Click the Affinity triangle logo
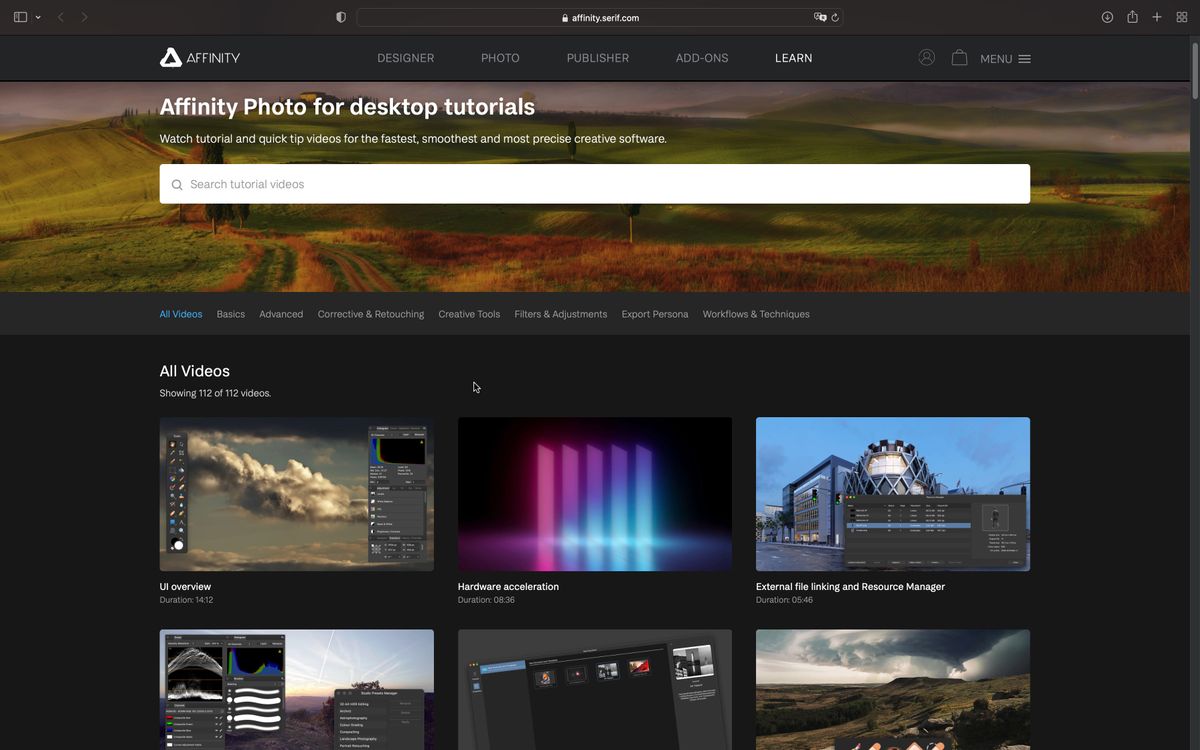The height and width of the screenshot is (750, 1200). click(x=170, y=57)
